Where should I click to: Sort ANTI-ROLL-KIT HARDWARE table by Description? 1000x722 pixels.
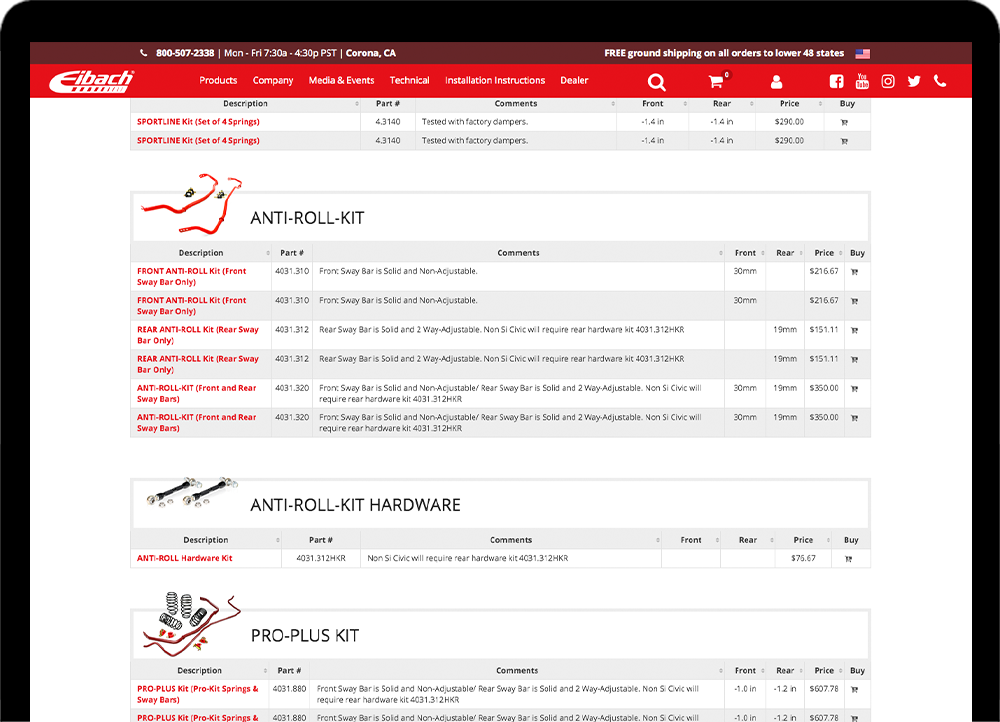(205, 540)
